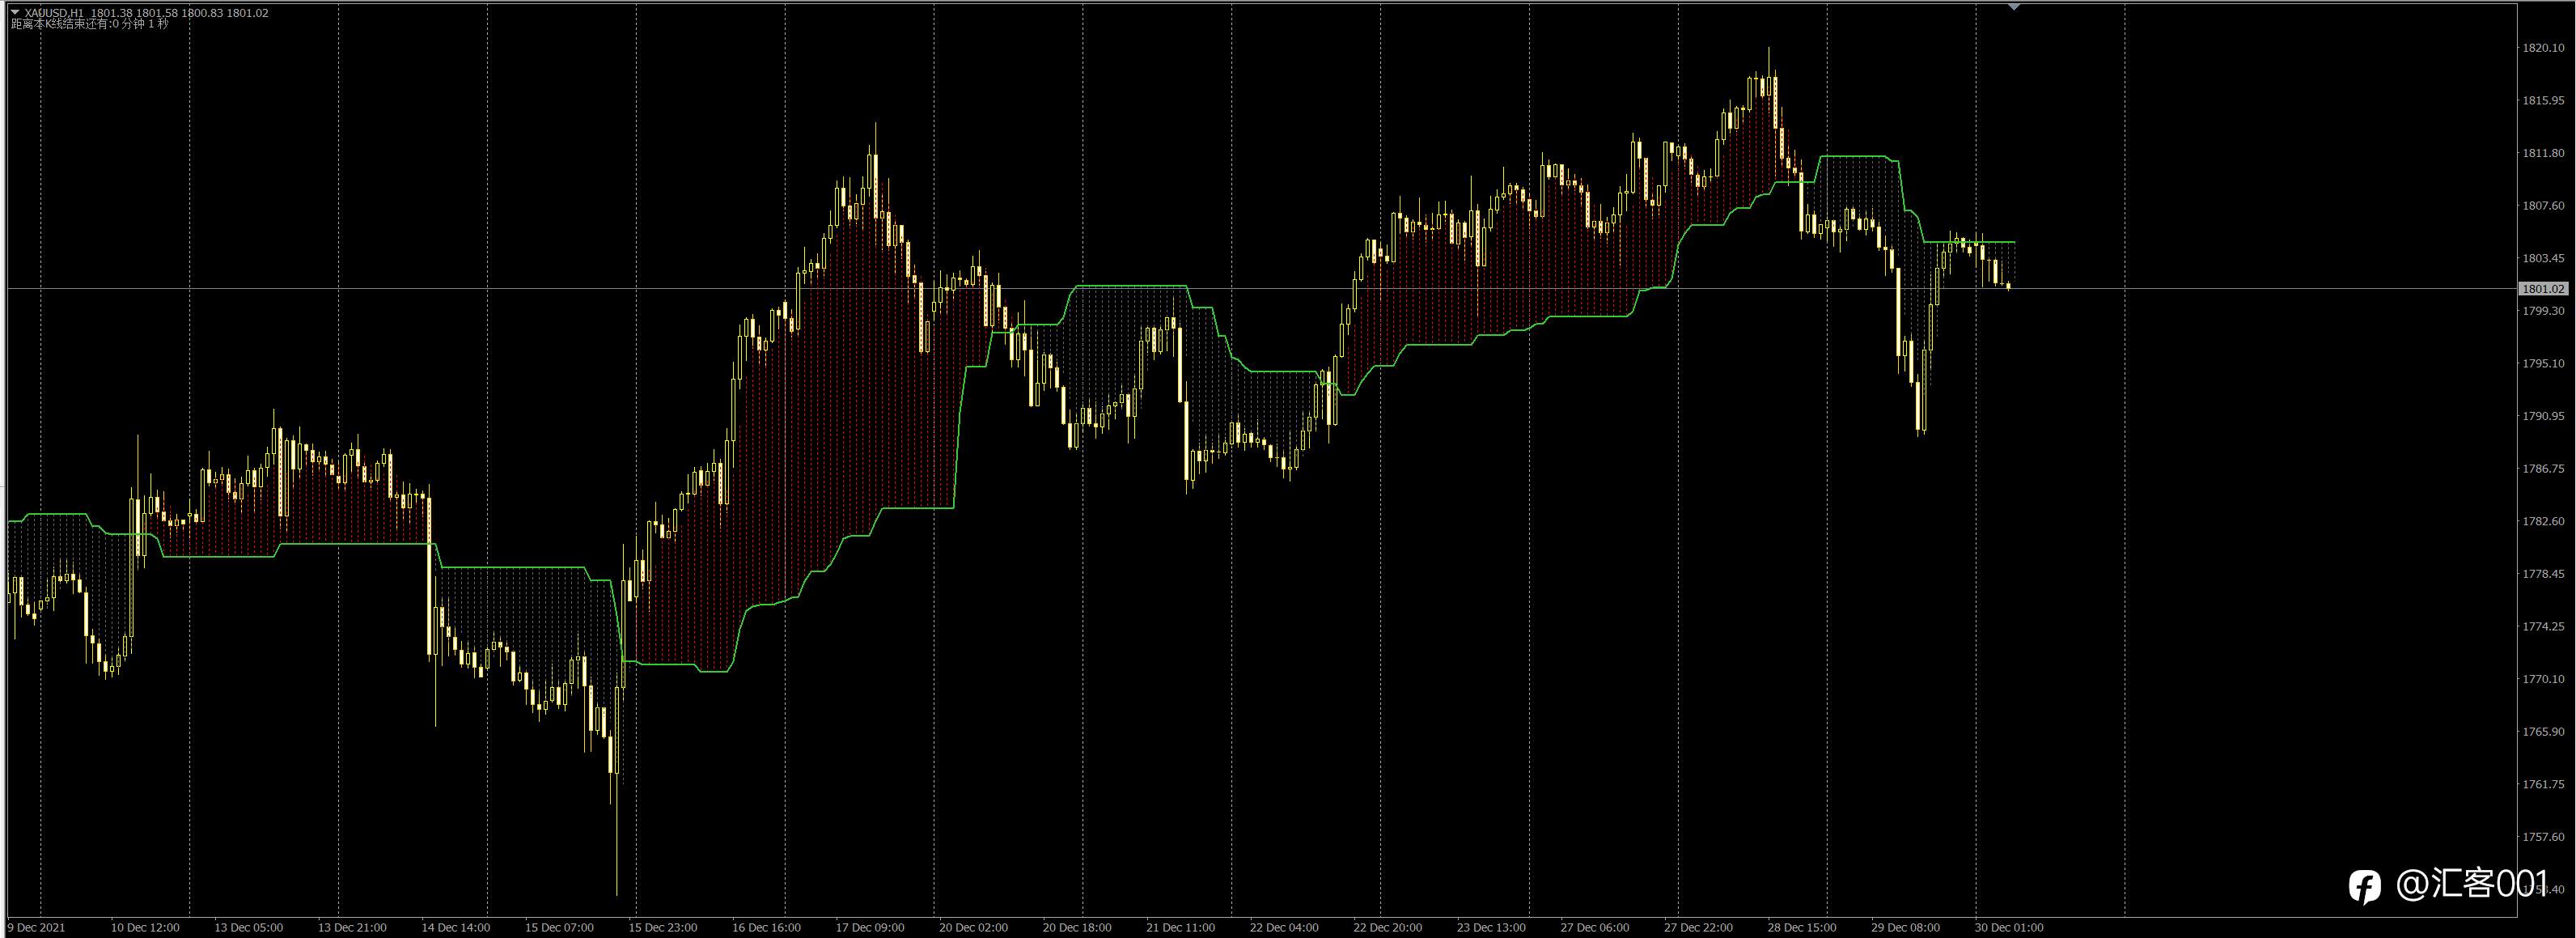The width and height of the screenshot is (2576, 938).
Task: Click the 20 Dec 02:00 time label
Action: pos(973,928)
